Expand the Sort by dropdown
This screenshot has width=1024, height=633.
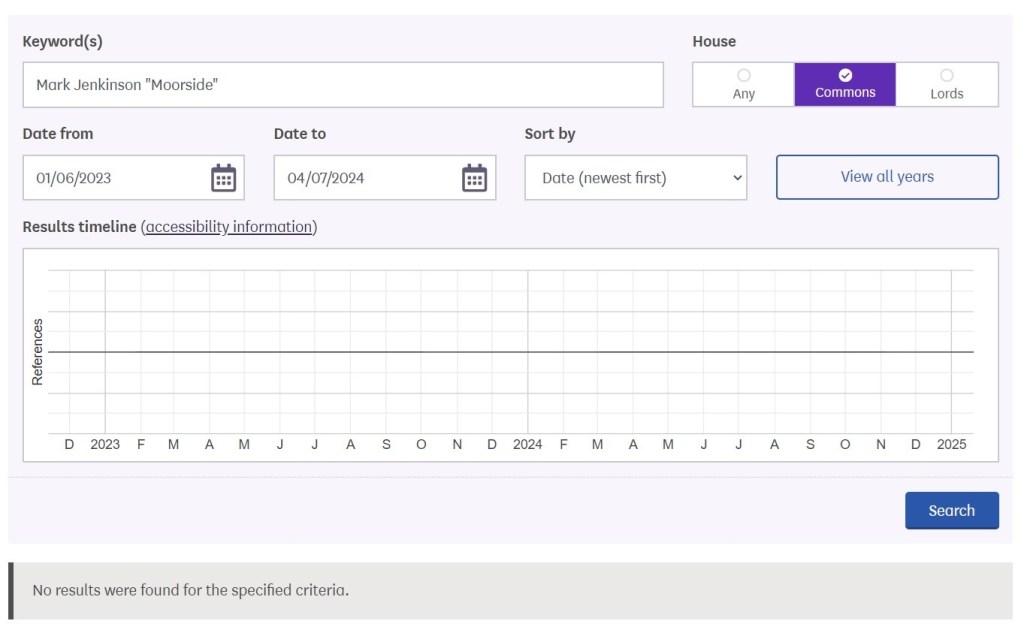tap(635, 178)
